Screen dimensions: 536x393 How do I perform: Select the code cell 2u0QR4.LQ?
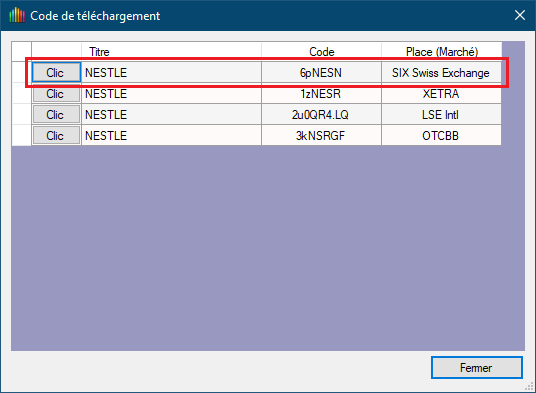click(321, 114)
